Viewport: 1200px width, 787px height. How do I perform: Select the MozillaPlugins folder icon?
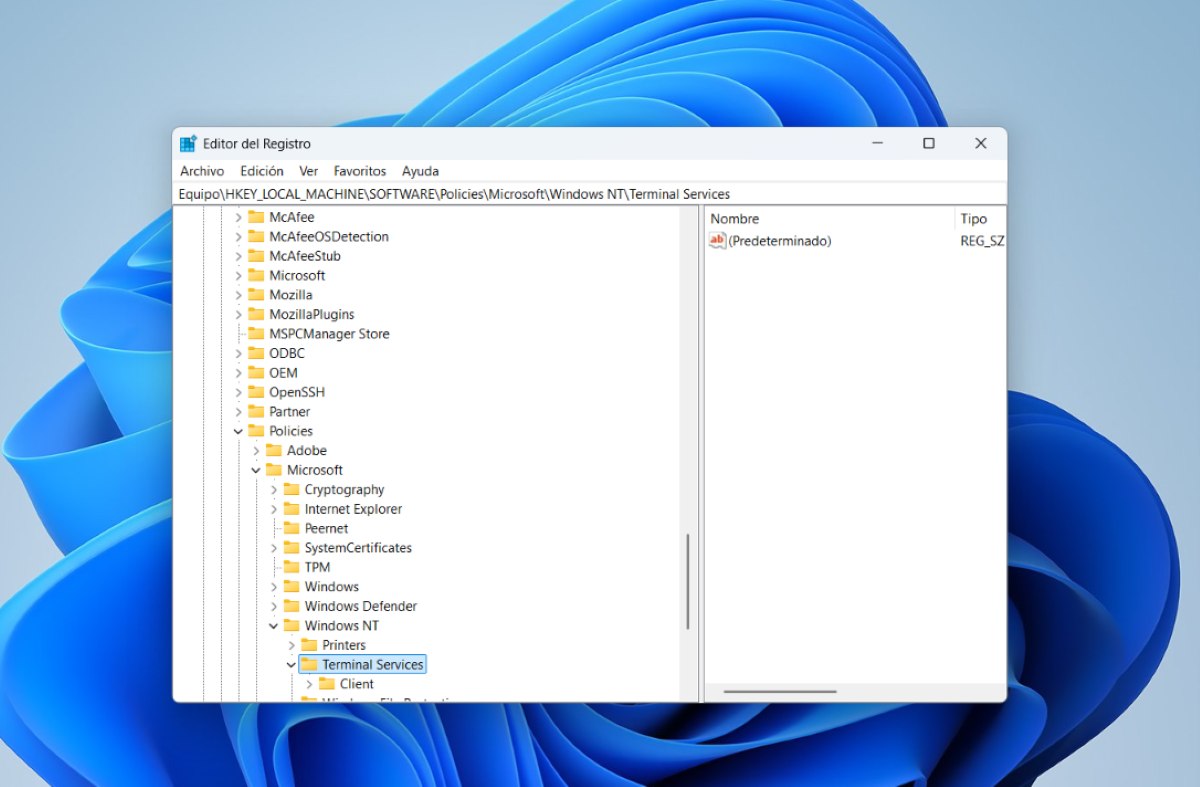pos(256,315)
